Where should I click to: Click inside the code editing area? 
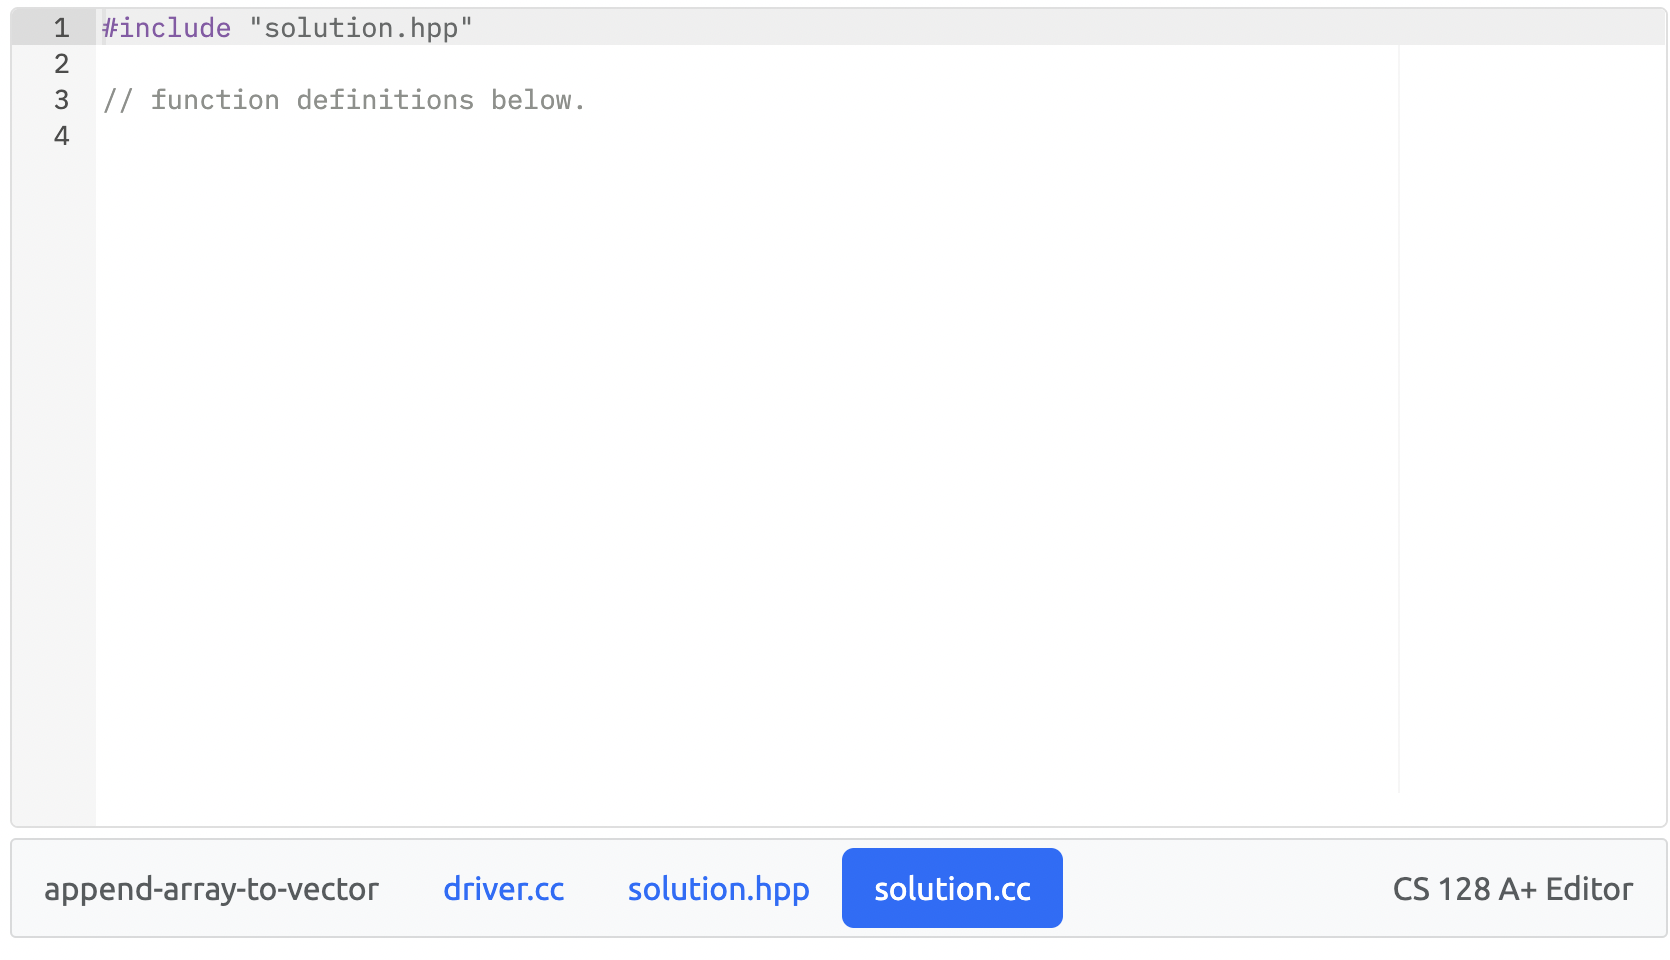click(x=700, y=400)
